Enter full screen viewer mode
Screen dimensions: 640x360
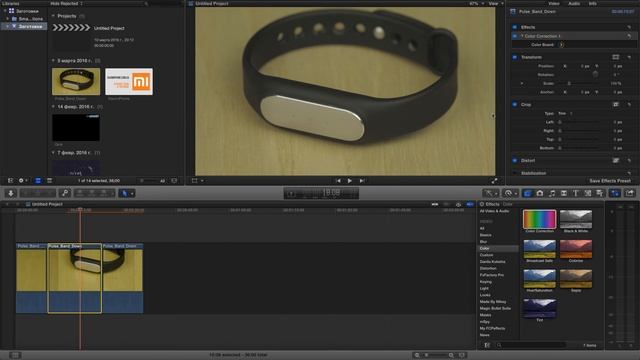[494, 180]
